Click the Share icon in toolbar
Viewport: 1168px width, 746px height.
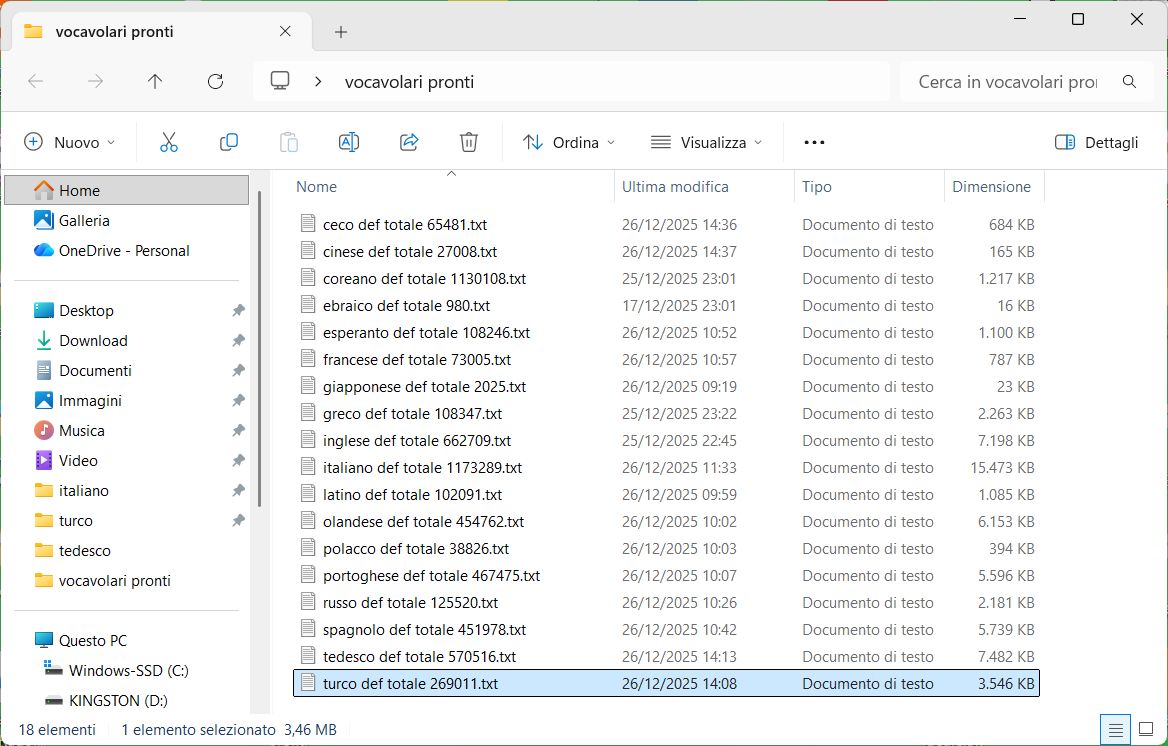[408, 142]
